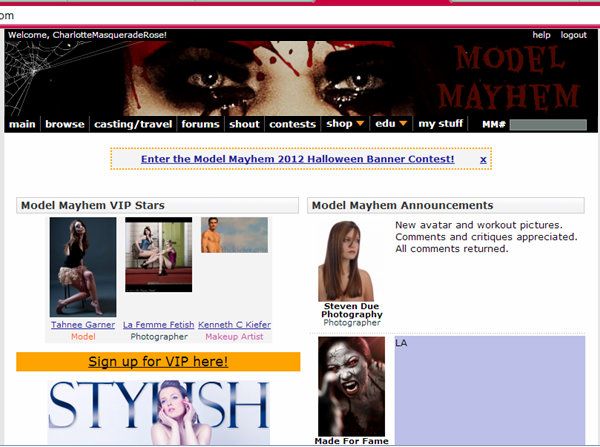600x447 pixels.
Task: Open La Femme Fetish profile link
Action: (x=158, y=325)
